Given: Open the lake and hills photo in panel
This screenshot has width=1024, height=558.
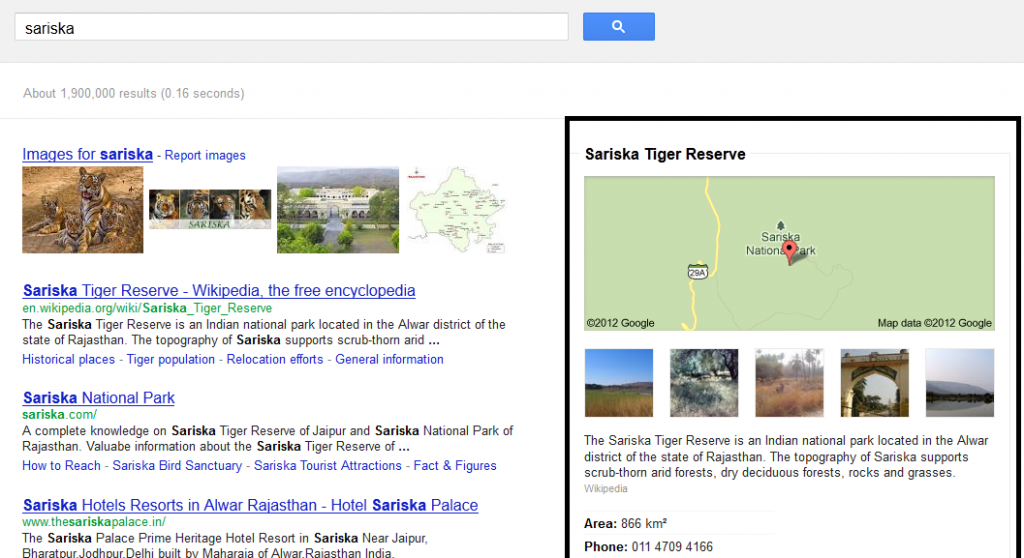Looking at the screenshot, I should [960, 383].
